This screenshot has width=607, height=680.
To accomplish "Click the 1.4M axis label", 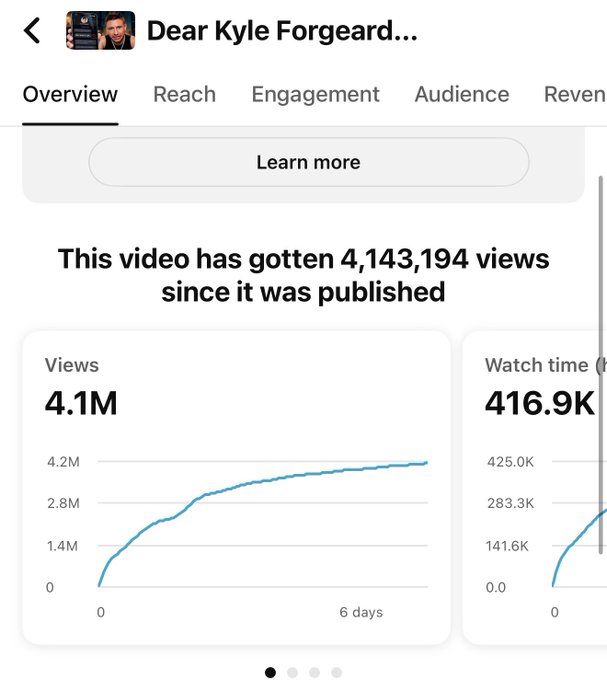I will click(x=62, y=546).
